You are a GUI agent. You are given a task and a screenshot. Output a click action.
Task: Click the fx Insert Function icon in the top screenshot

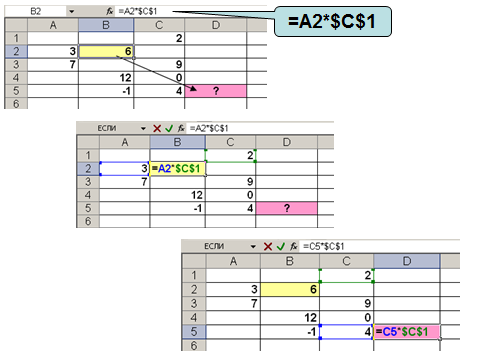(x=110, y=11)
